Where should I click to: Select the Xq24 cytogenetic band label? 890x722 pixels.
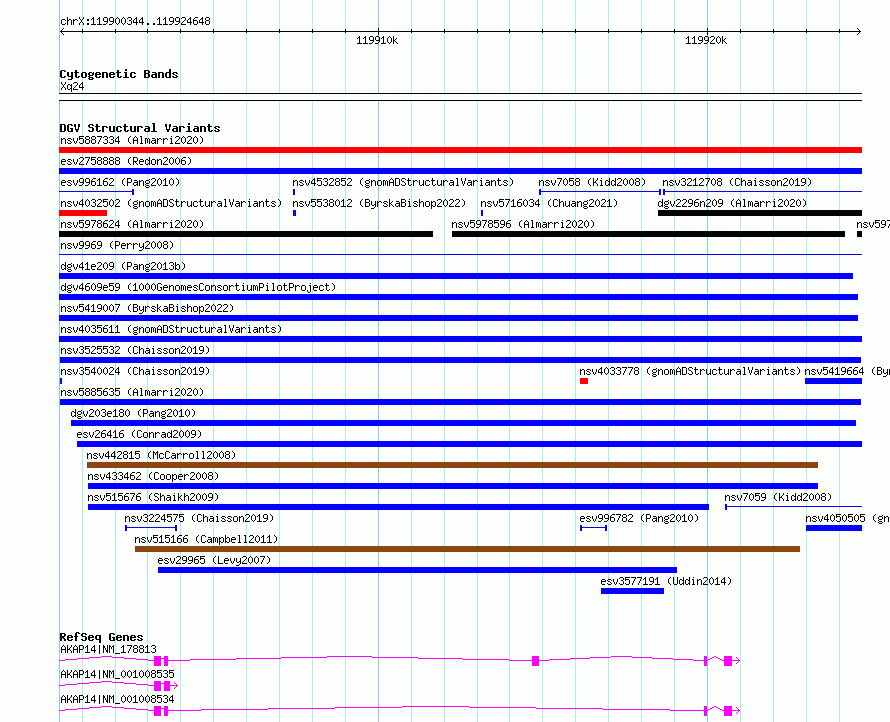(x=72, y=86)
